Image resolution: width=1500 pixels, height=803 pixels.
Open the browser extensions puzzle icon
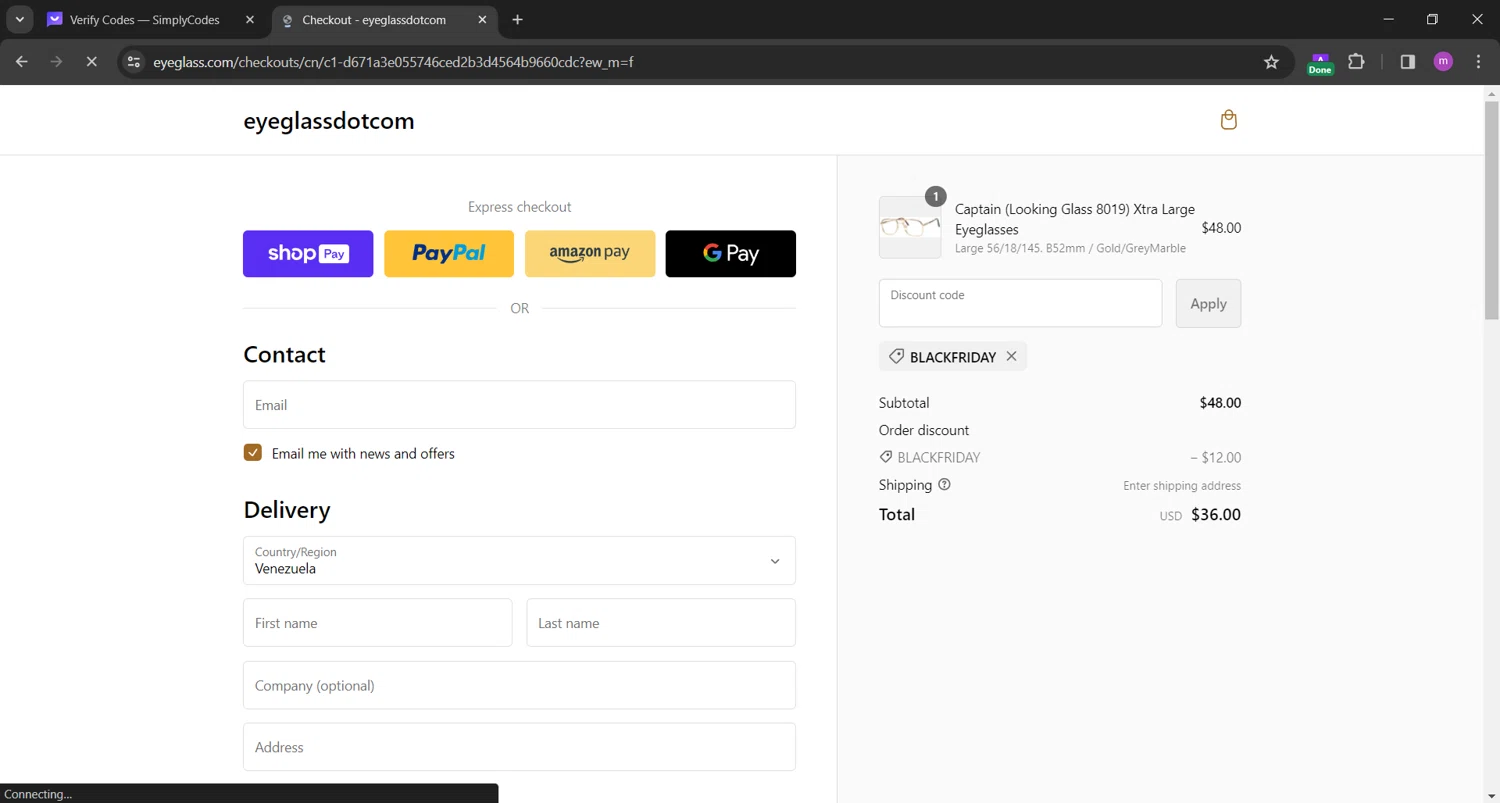click(1356, 62)
